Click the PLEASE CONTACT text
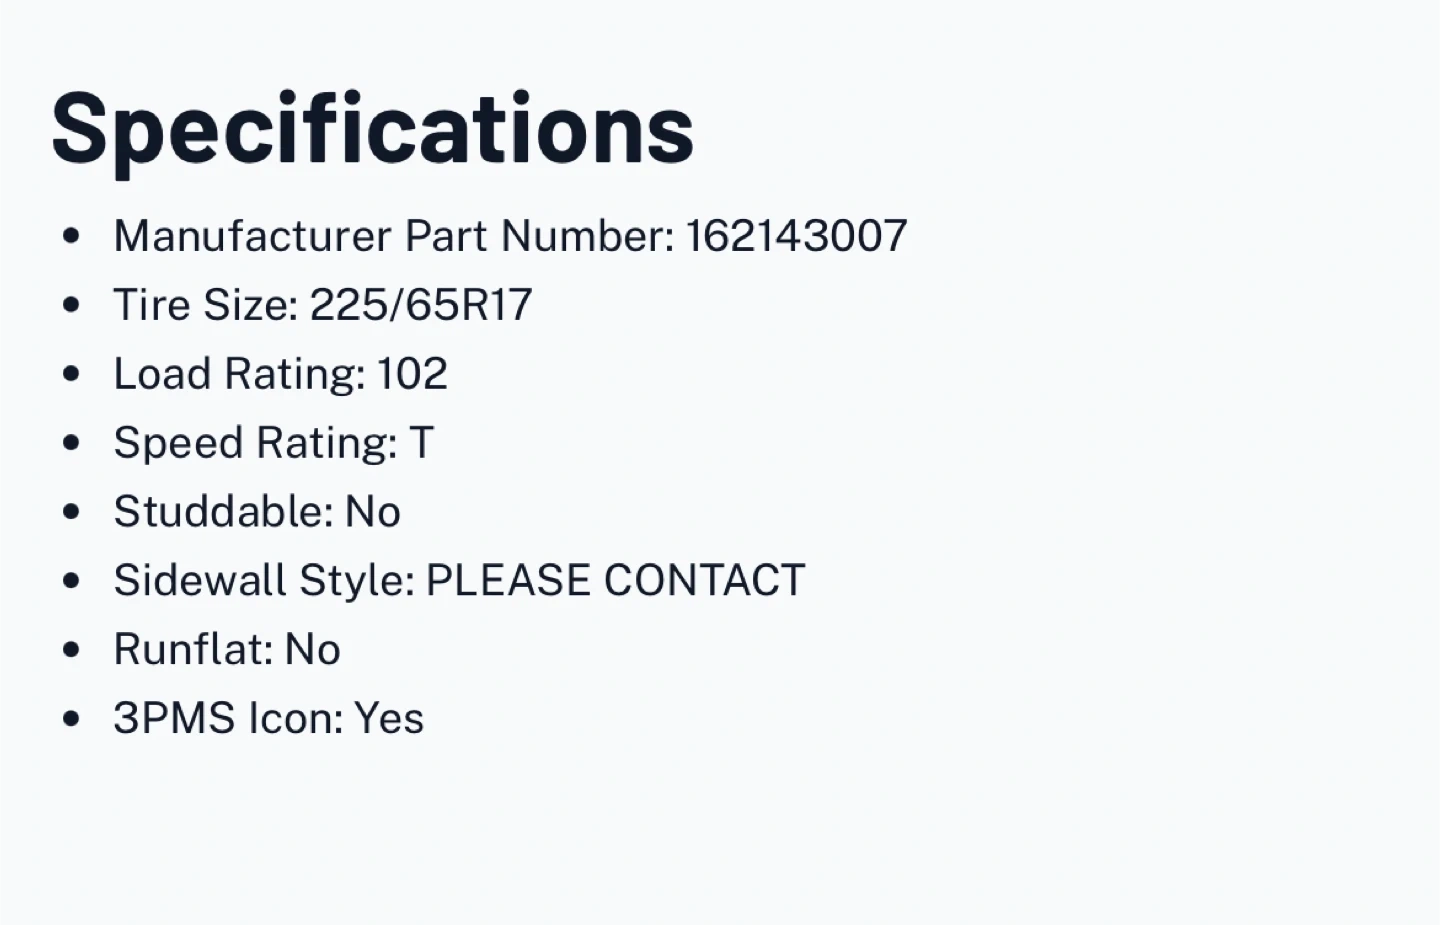The width and height of the screenshot is (1440, 925). [615, 581]
